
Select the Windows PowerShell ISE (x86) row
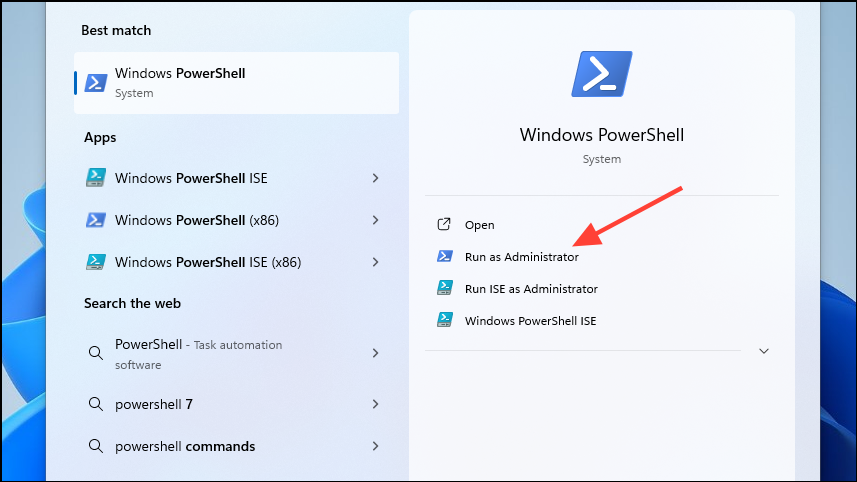click(236, 262)
